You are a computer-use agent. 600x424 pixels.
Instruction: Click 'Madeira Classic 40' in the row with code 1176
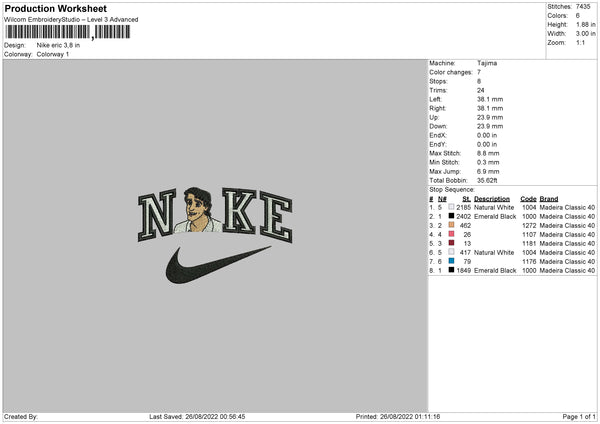pos(567,261)
